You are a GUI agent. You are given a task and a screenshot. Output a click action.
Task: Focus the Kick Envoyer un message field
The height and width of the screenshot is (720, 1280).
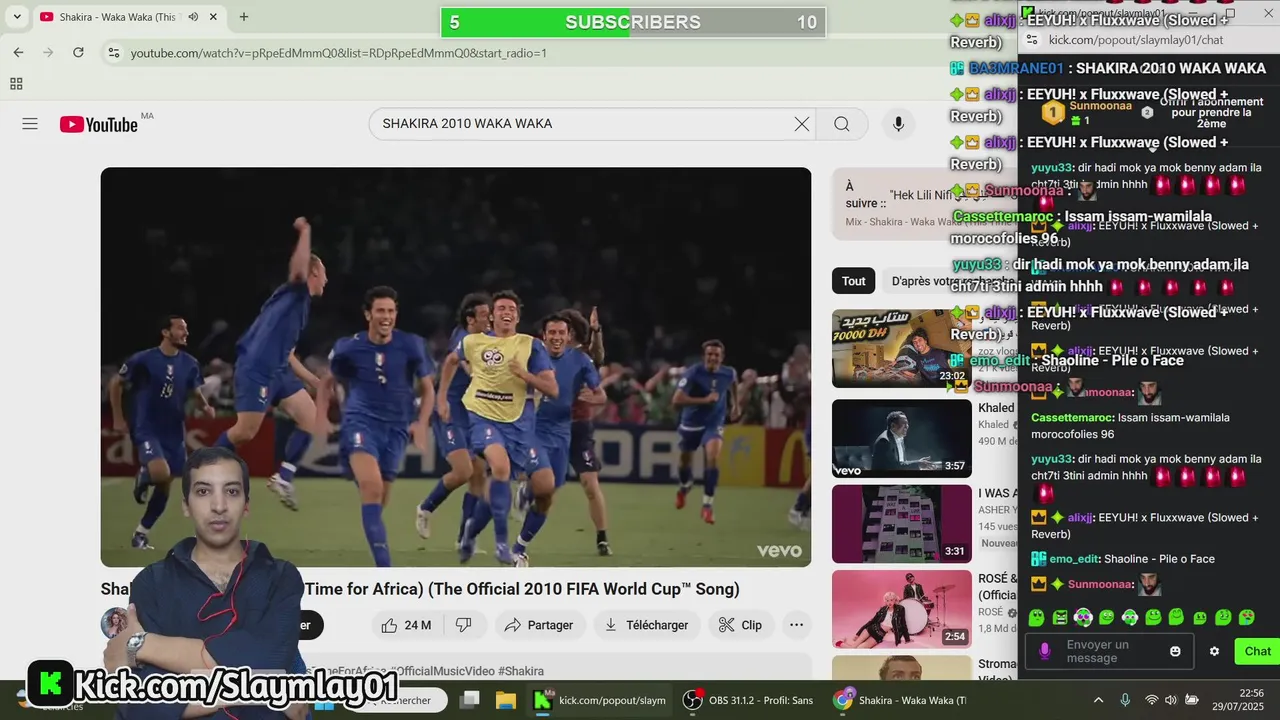tap(1110, 651)
